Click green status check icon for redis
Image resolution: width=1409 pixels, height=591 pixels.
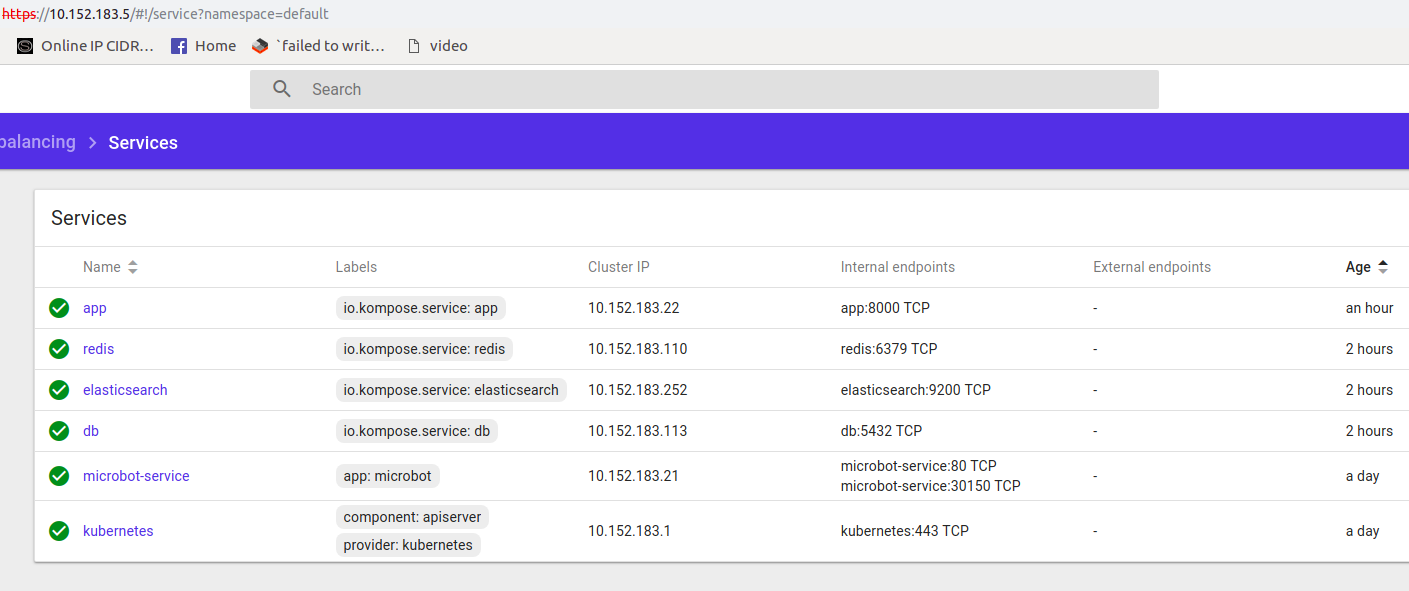pyautogui.click(x=59, y=349)
